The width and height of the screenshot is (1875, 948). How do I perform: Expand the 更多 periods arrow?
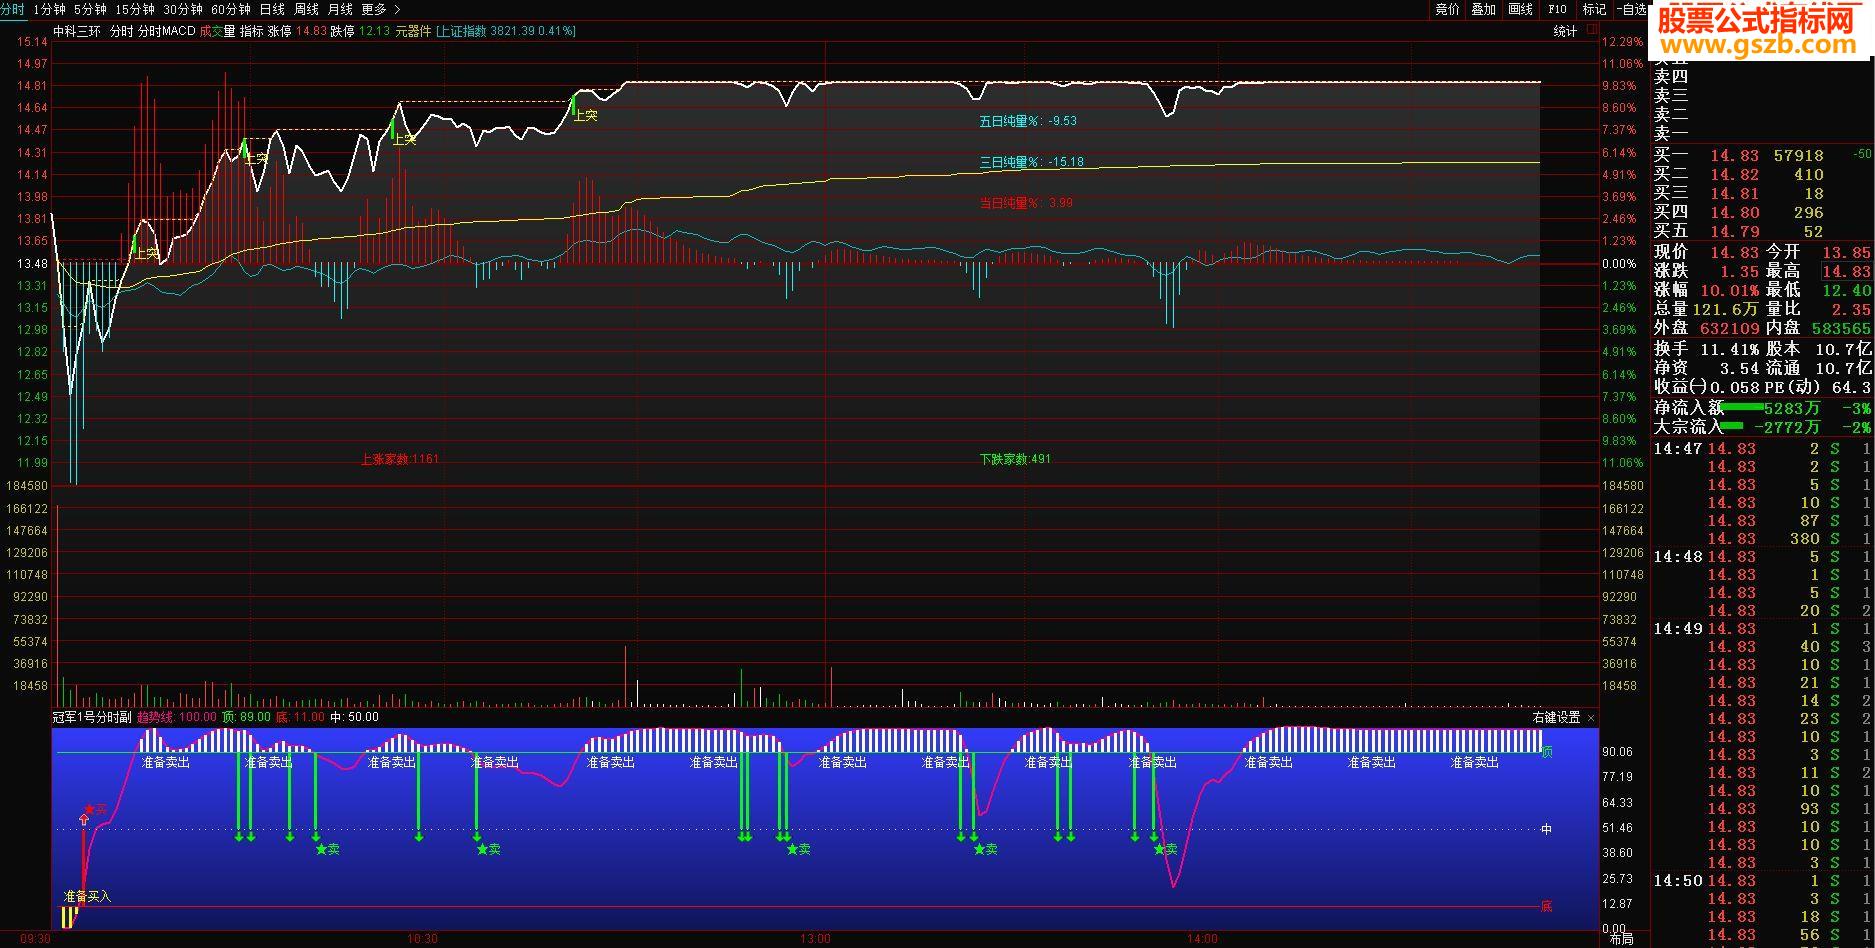coord(398,9)
